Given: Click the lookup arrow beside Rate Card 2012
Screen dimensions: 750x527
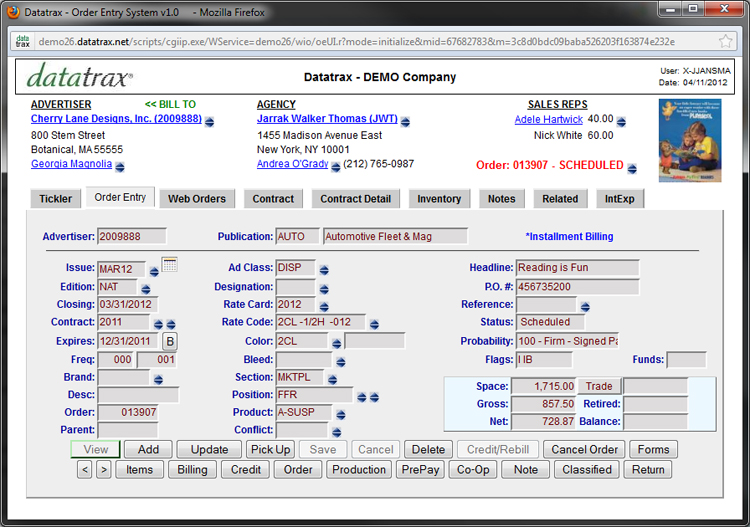Looking at the screenshot, I should [324, 307].
